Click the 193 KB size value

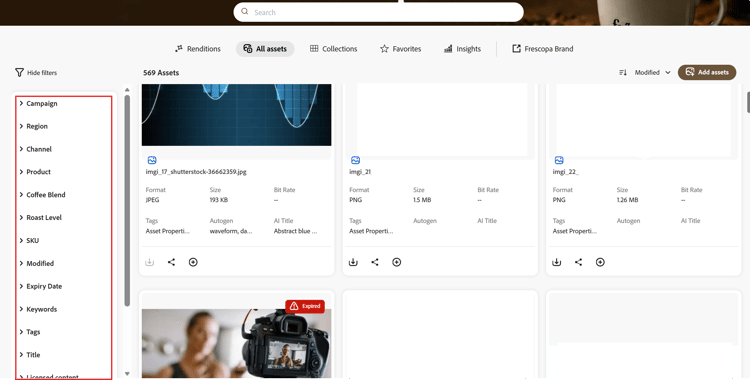(219, 200)
